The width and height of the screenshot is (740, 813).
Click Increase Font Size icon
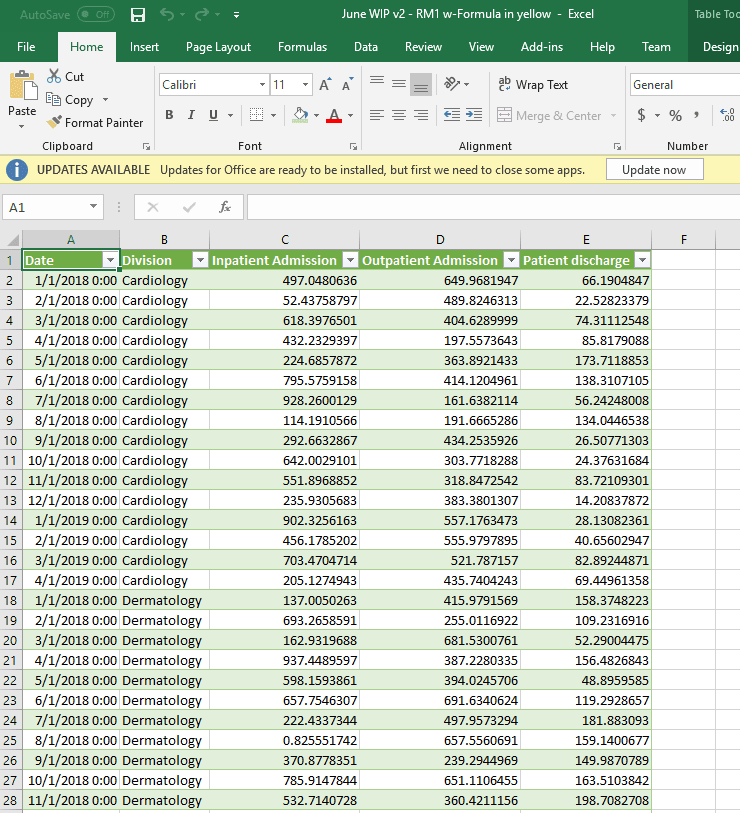(x=325, y=85)
